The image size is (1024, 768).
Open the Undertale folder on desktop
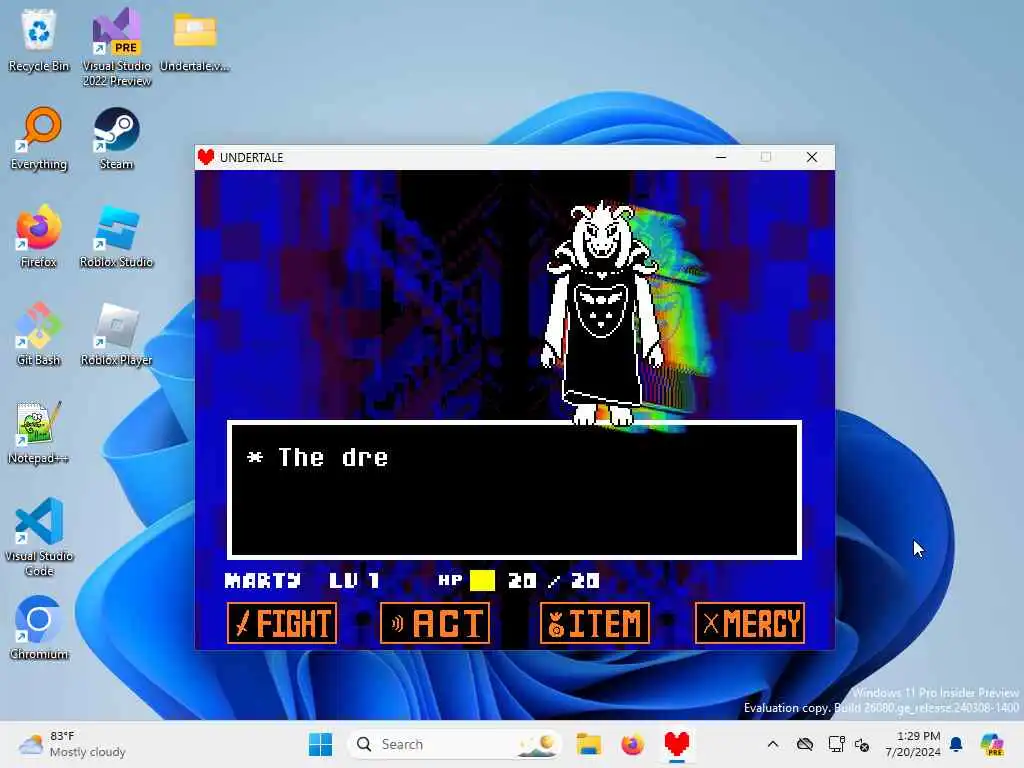pyautogui.click(x=195, y=40)
